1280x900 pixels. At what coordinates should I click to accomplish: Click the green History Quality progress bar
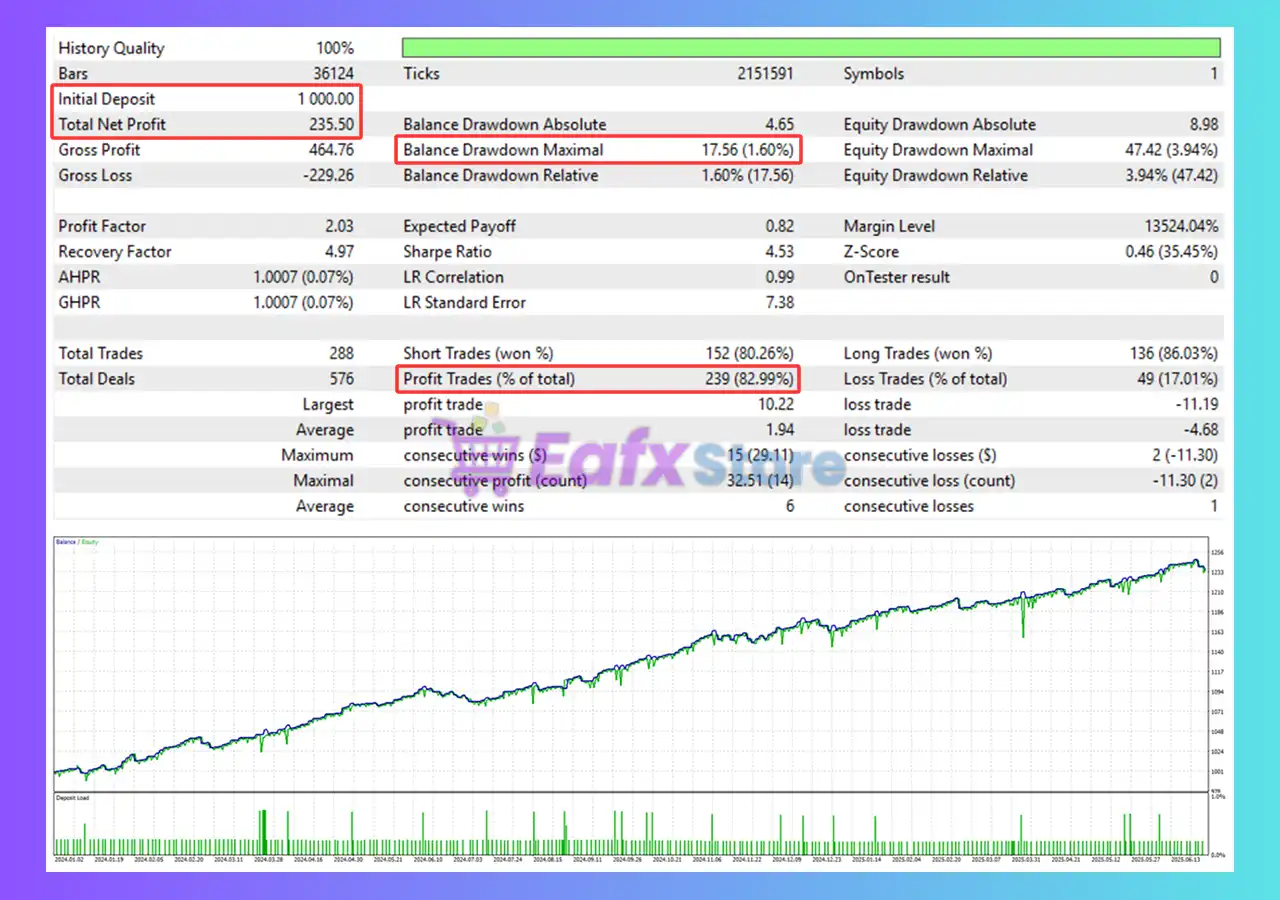[x=810, y=48]
